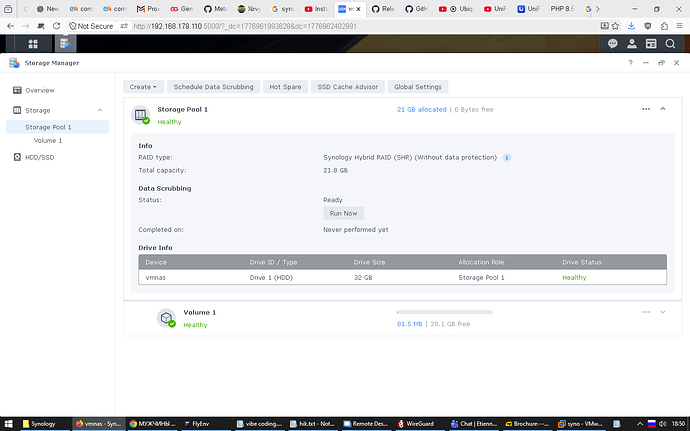690x431 pixels.
Task: Show hidden system tray icons chevron
Action: point(640,424)
